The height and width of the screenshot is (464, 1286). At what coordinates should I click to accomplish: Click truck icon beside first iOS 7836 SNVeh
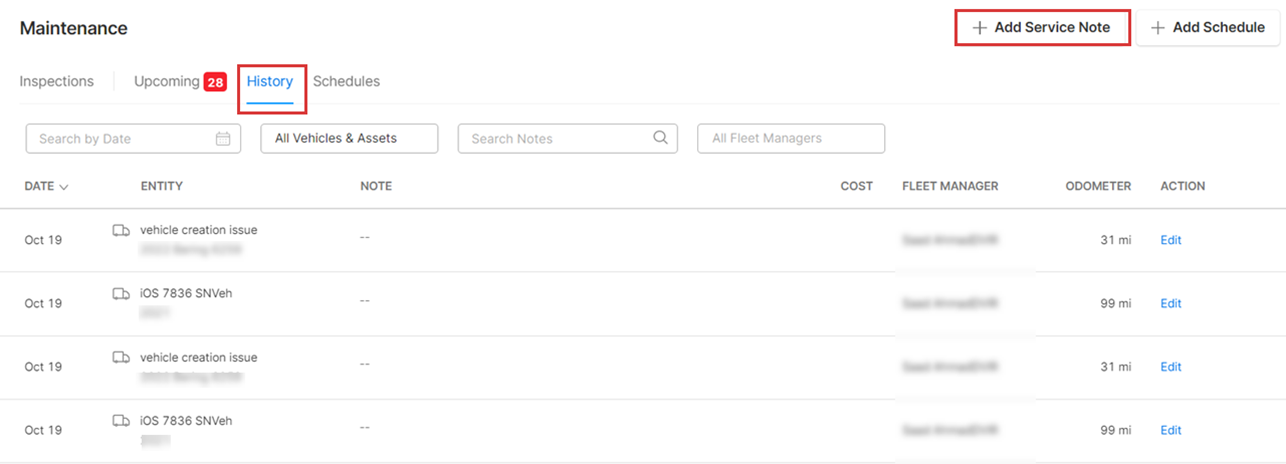point(121,294)
